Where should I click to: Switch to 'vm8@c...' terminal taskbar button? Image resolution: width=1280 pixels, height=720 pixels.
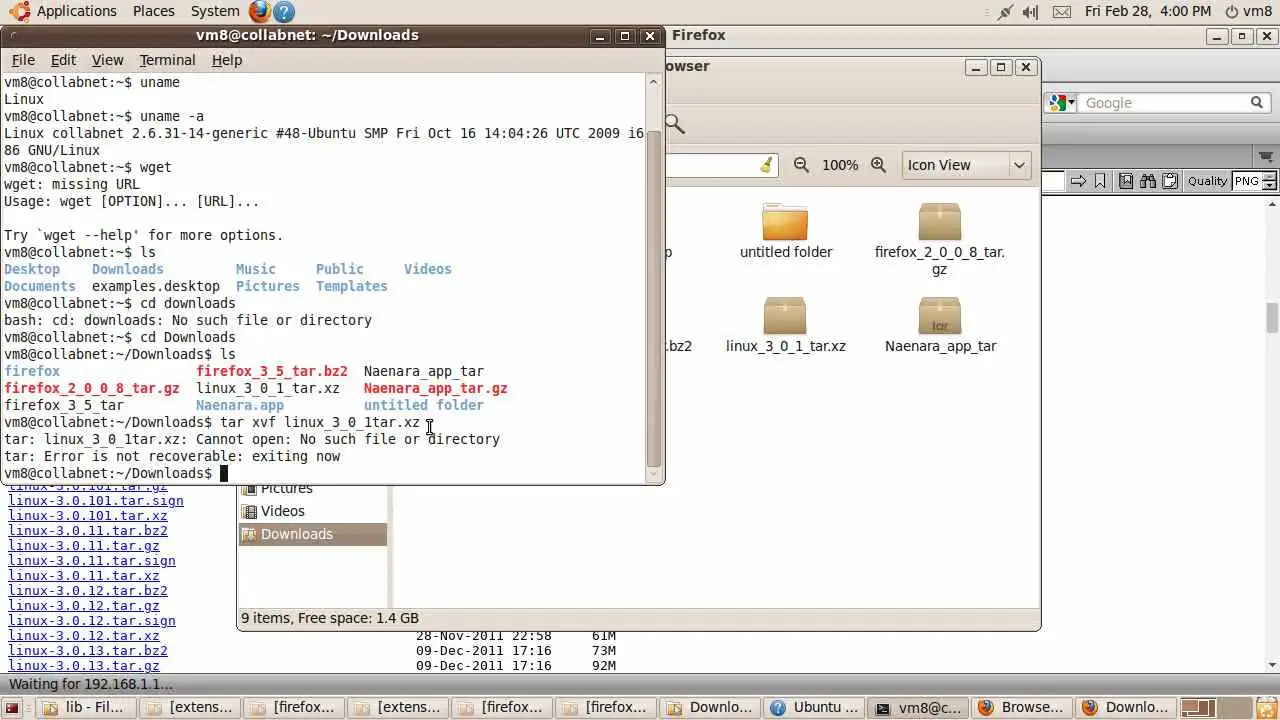coord(916,708)
